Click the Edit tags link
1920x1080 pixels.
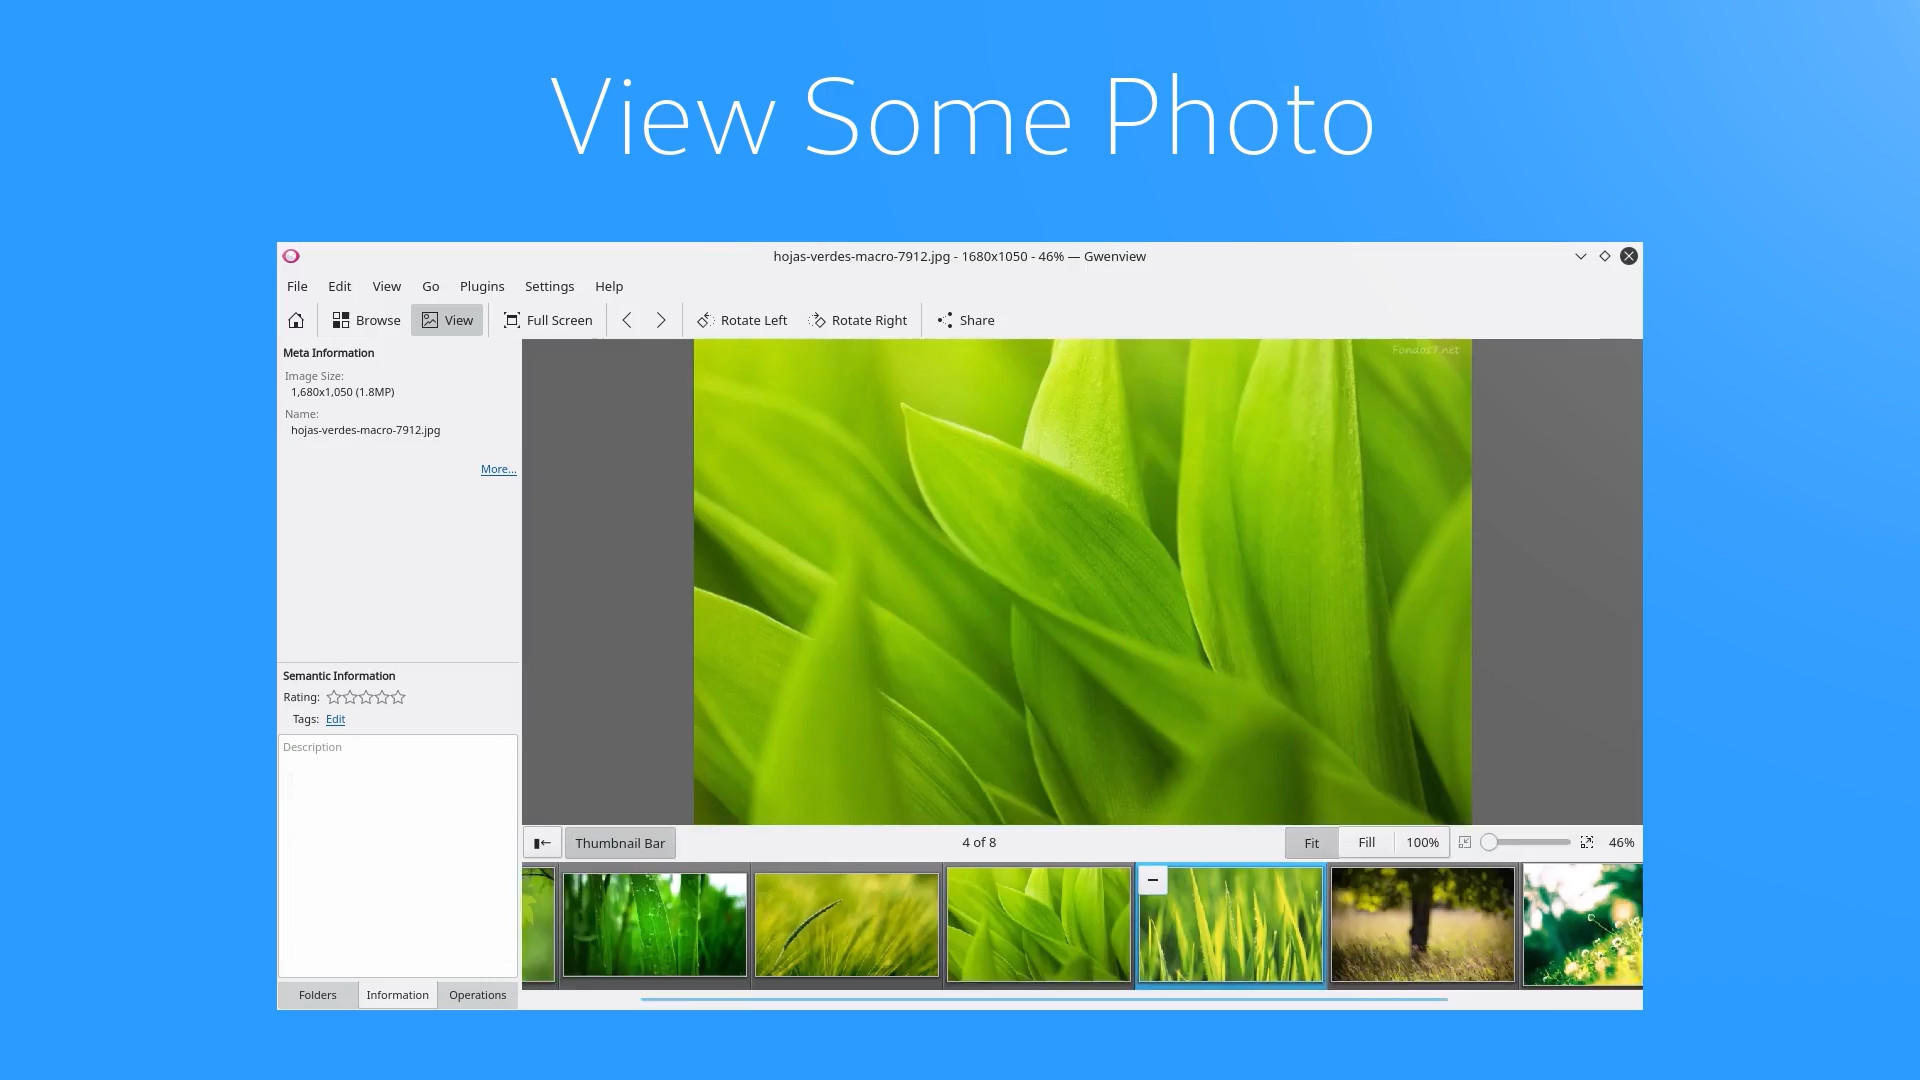[x=335, y=719]
